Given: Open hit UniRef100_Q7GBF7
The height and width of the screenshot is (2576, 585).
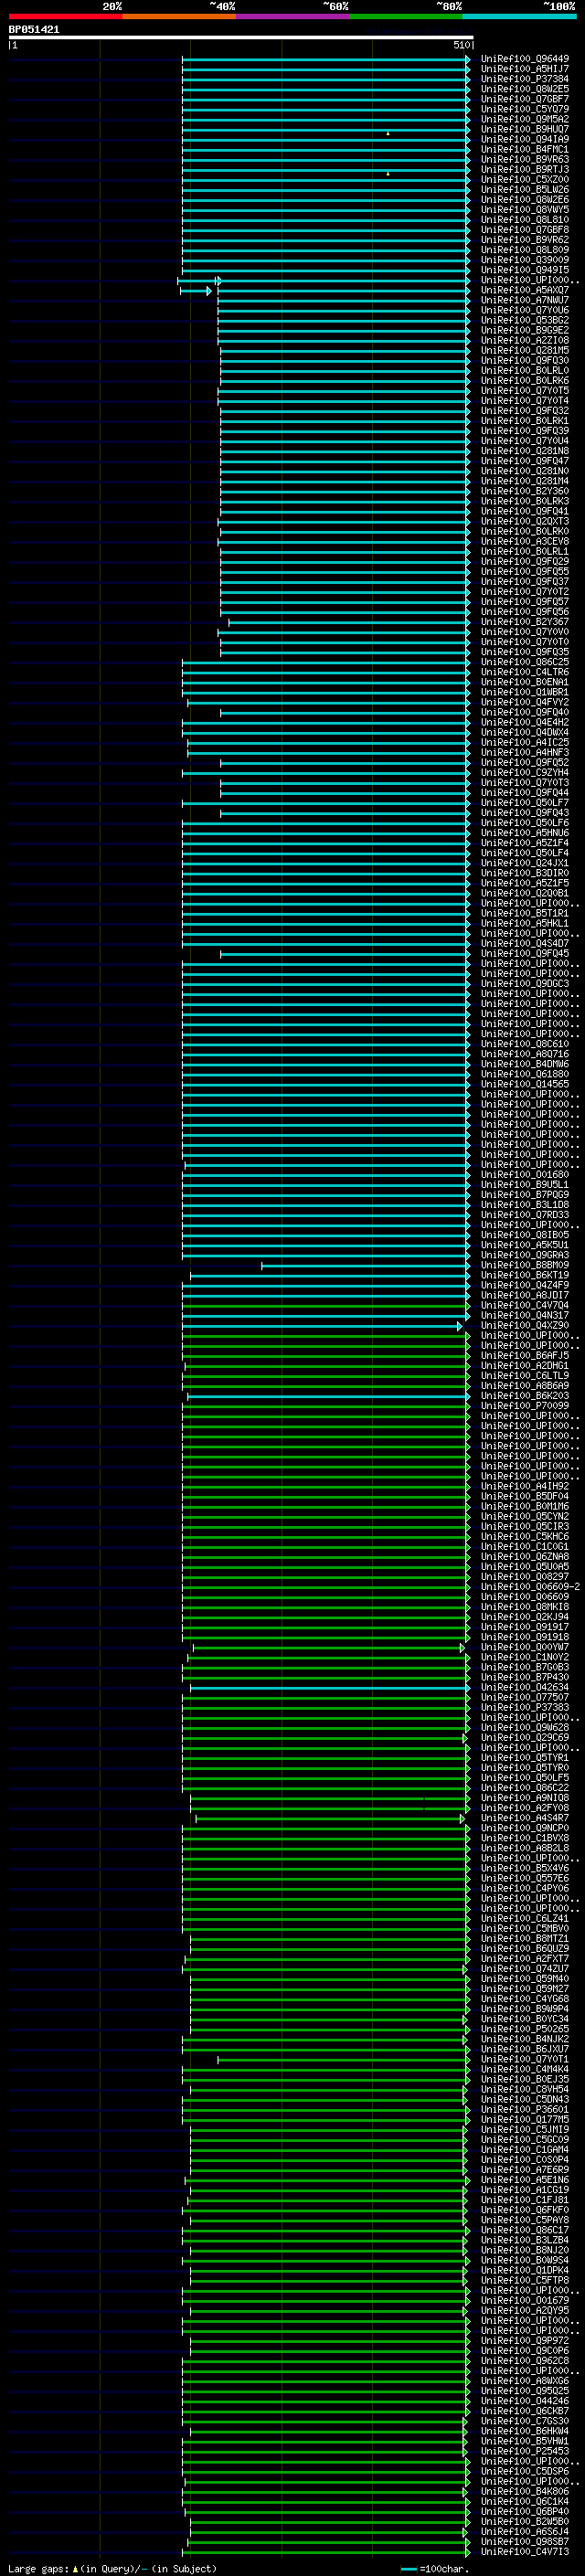Looking at the screenshot, I should [525, 99].
